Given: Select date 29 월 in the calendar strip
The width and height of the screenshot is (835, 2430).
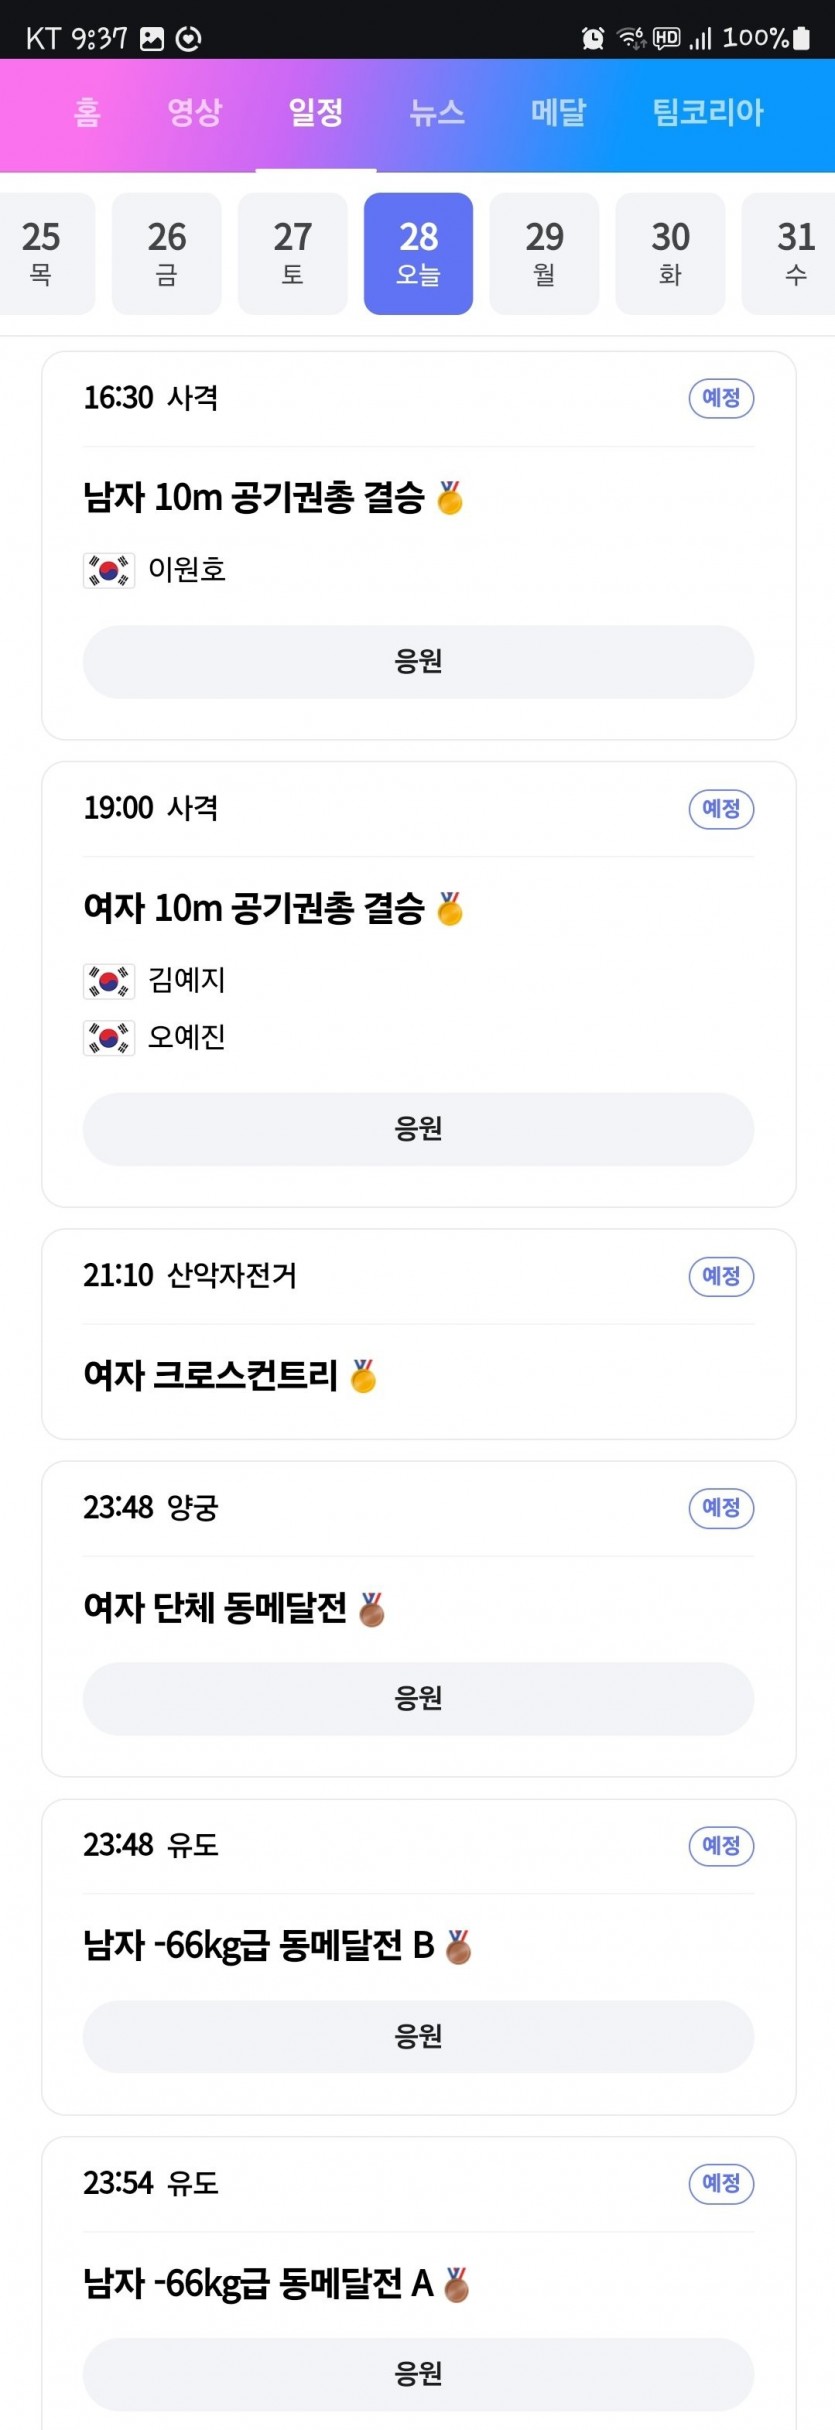Looking at the screenshot, I should pyautogui.click(x=544, y=253).
